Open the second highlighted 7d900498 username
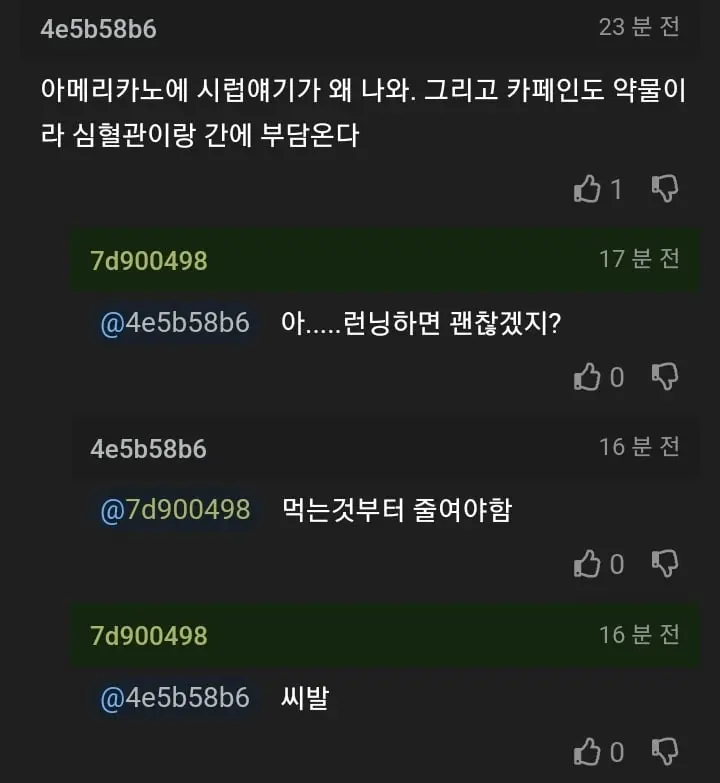Image resolution: width=720 pixels, height=783 pixels. point(149,636)
